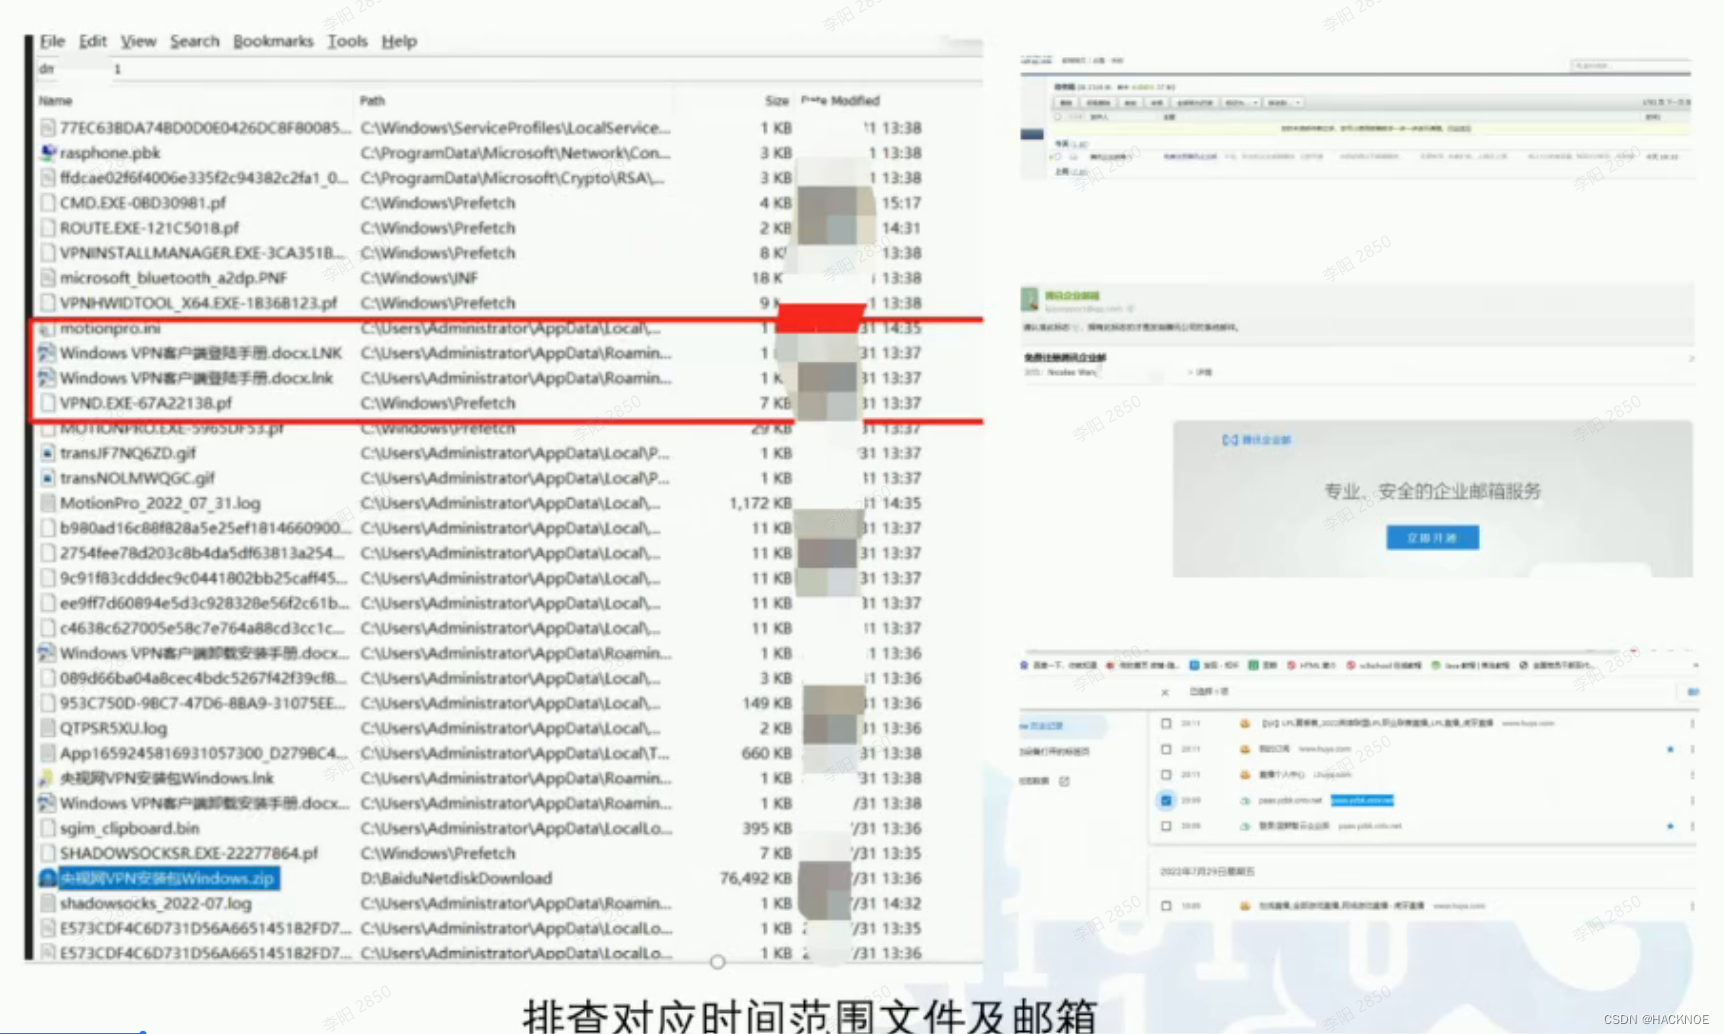Image resolution: width=1724 pixels, height=1034 pixels.
Task: Open the three-dot menu on the checked history row
Action: pos(1692,800)
